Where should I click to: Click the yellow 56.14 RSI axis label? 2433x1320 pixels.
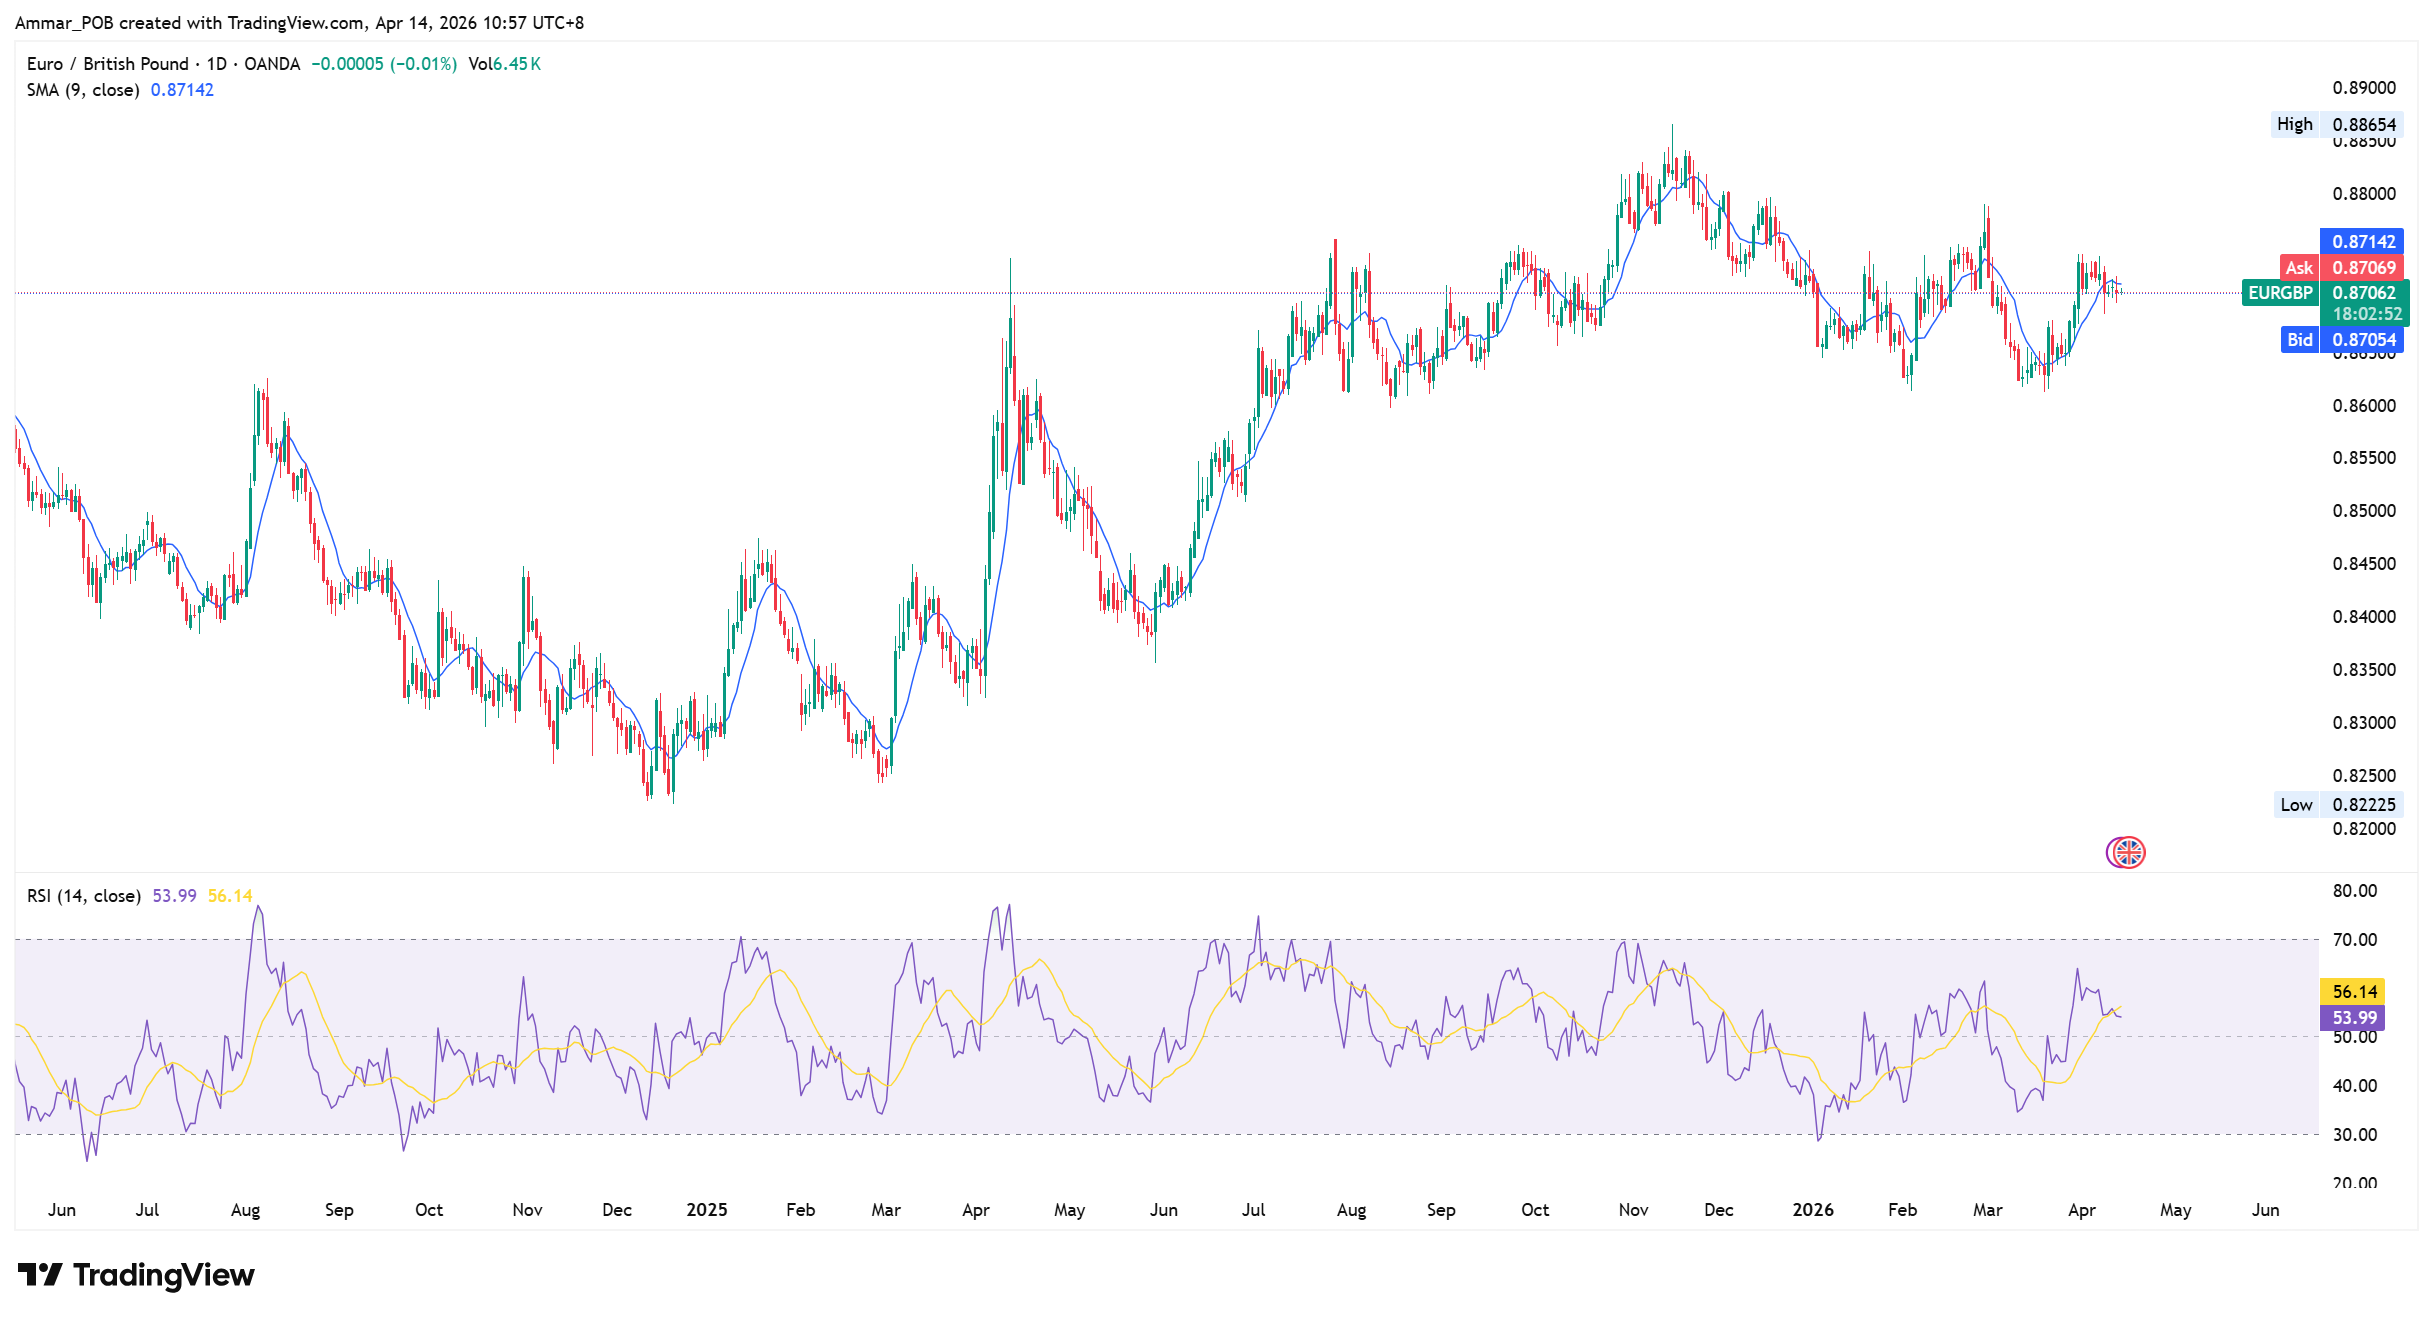(2354, 991)
